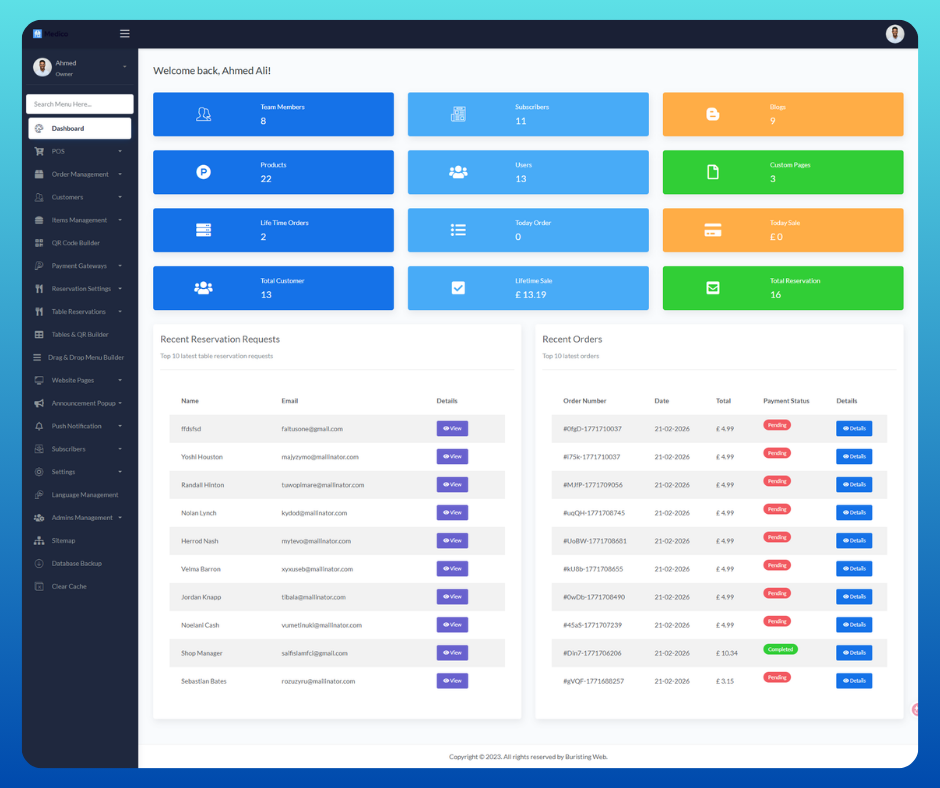
Task: Click the Team Members card icon
Action: pos(203,114)
